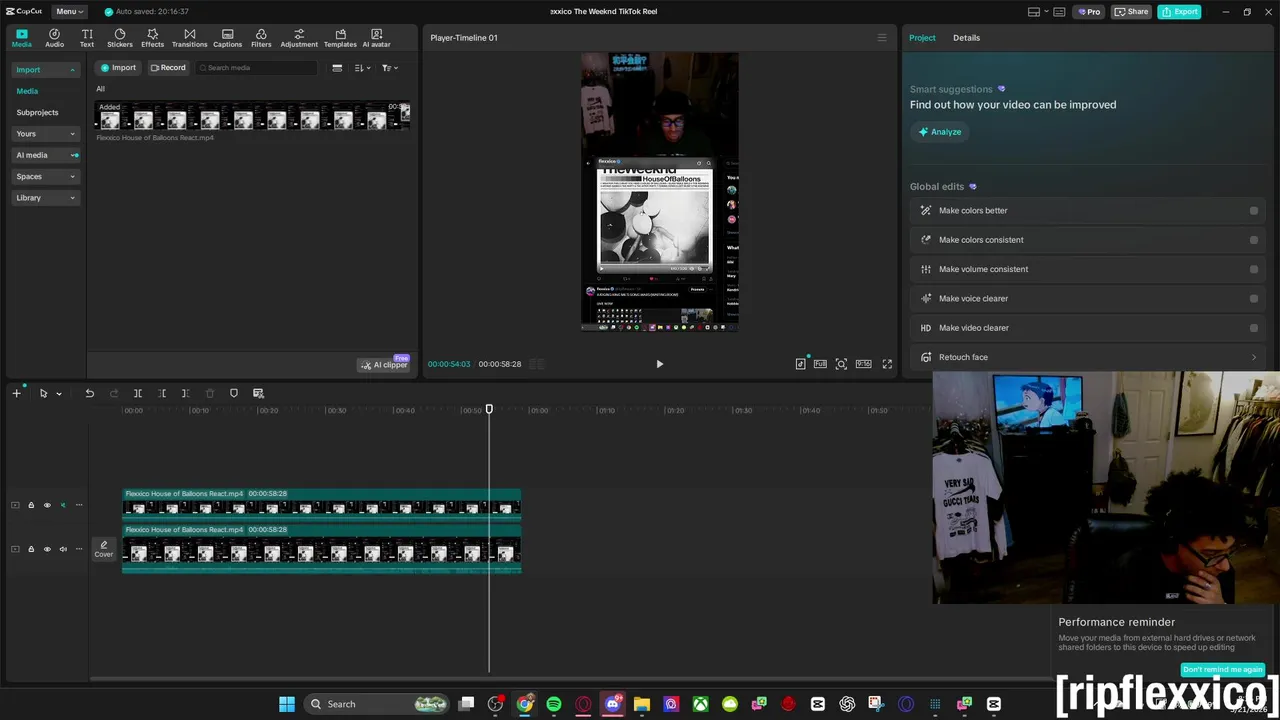Image resolution: width=1280 pixels, height=720 pixels.
Task: Click the Full quality preview icon
Action: pos(820,364)
